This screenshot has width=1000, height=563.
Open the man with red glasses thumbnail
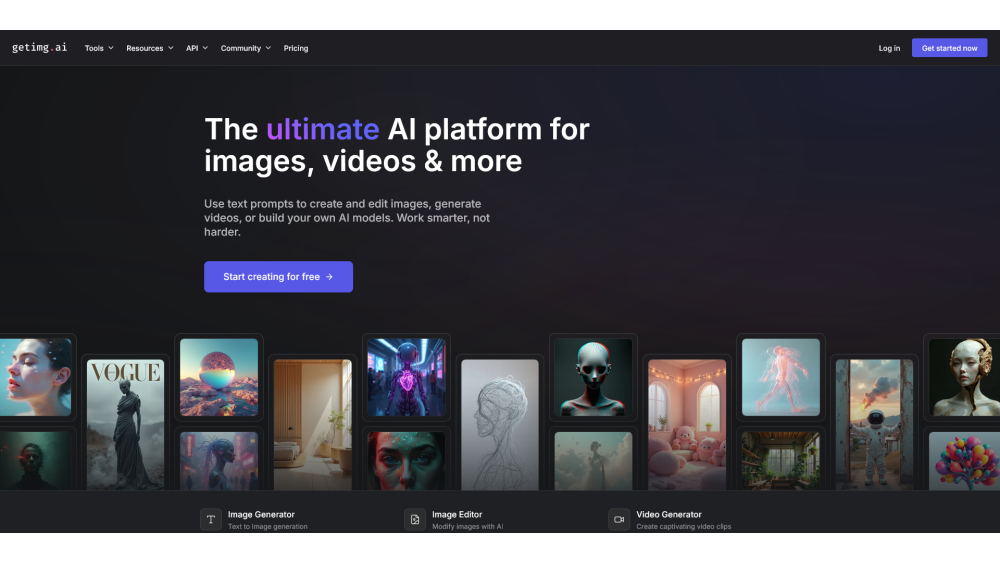[36, 461]
